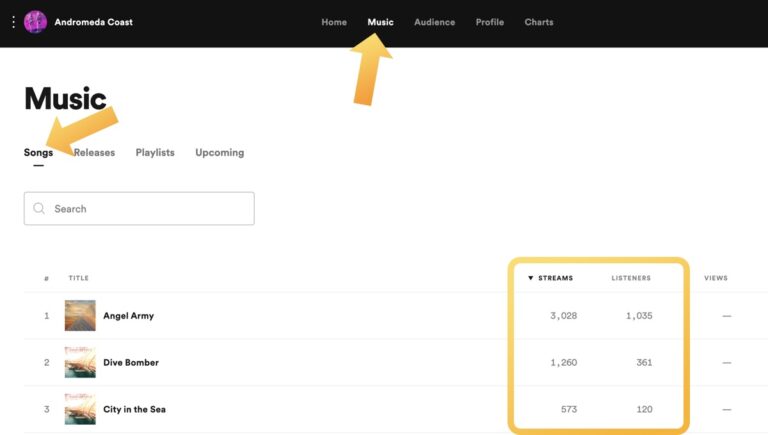Viewport: 768px width, 435px height.
Task: Select the Music navigation tab
Action: (x=380, y=22)
